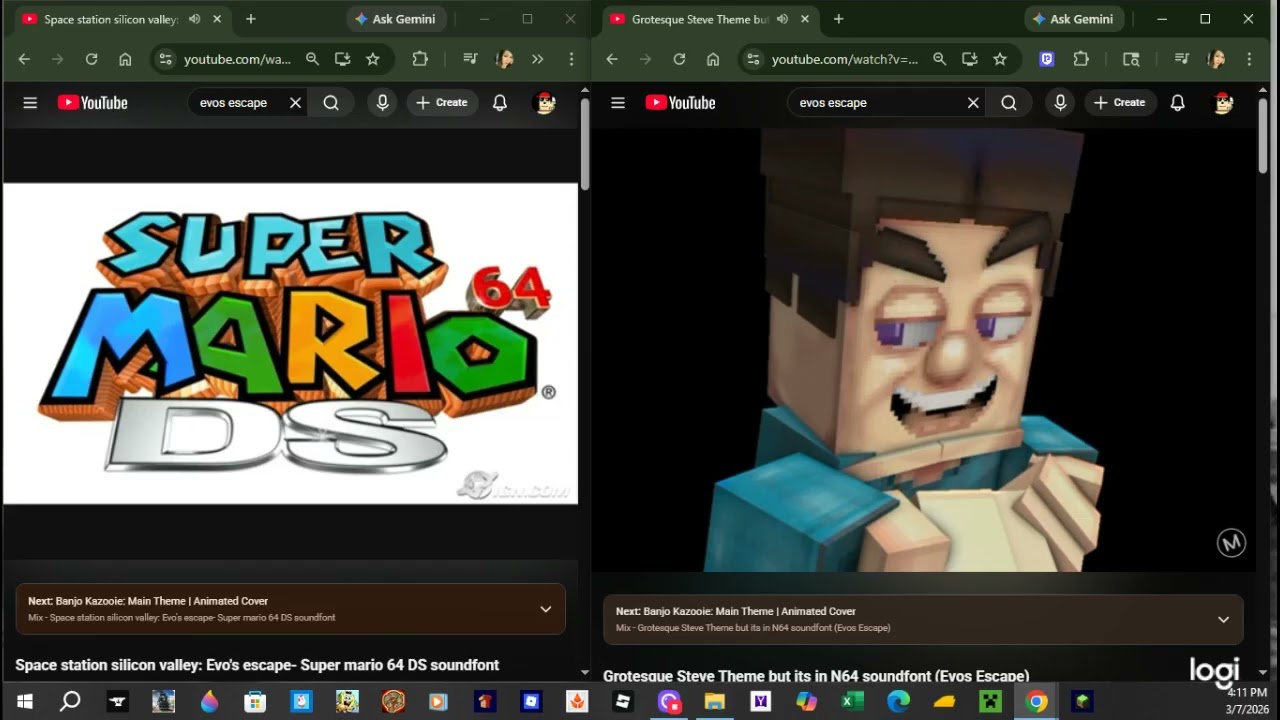The width and height of the screenshot is (1280, 720).
Task: Clear the search text in left window
Action: [x=295, y=103]
